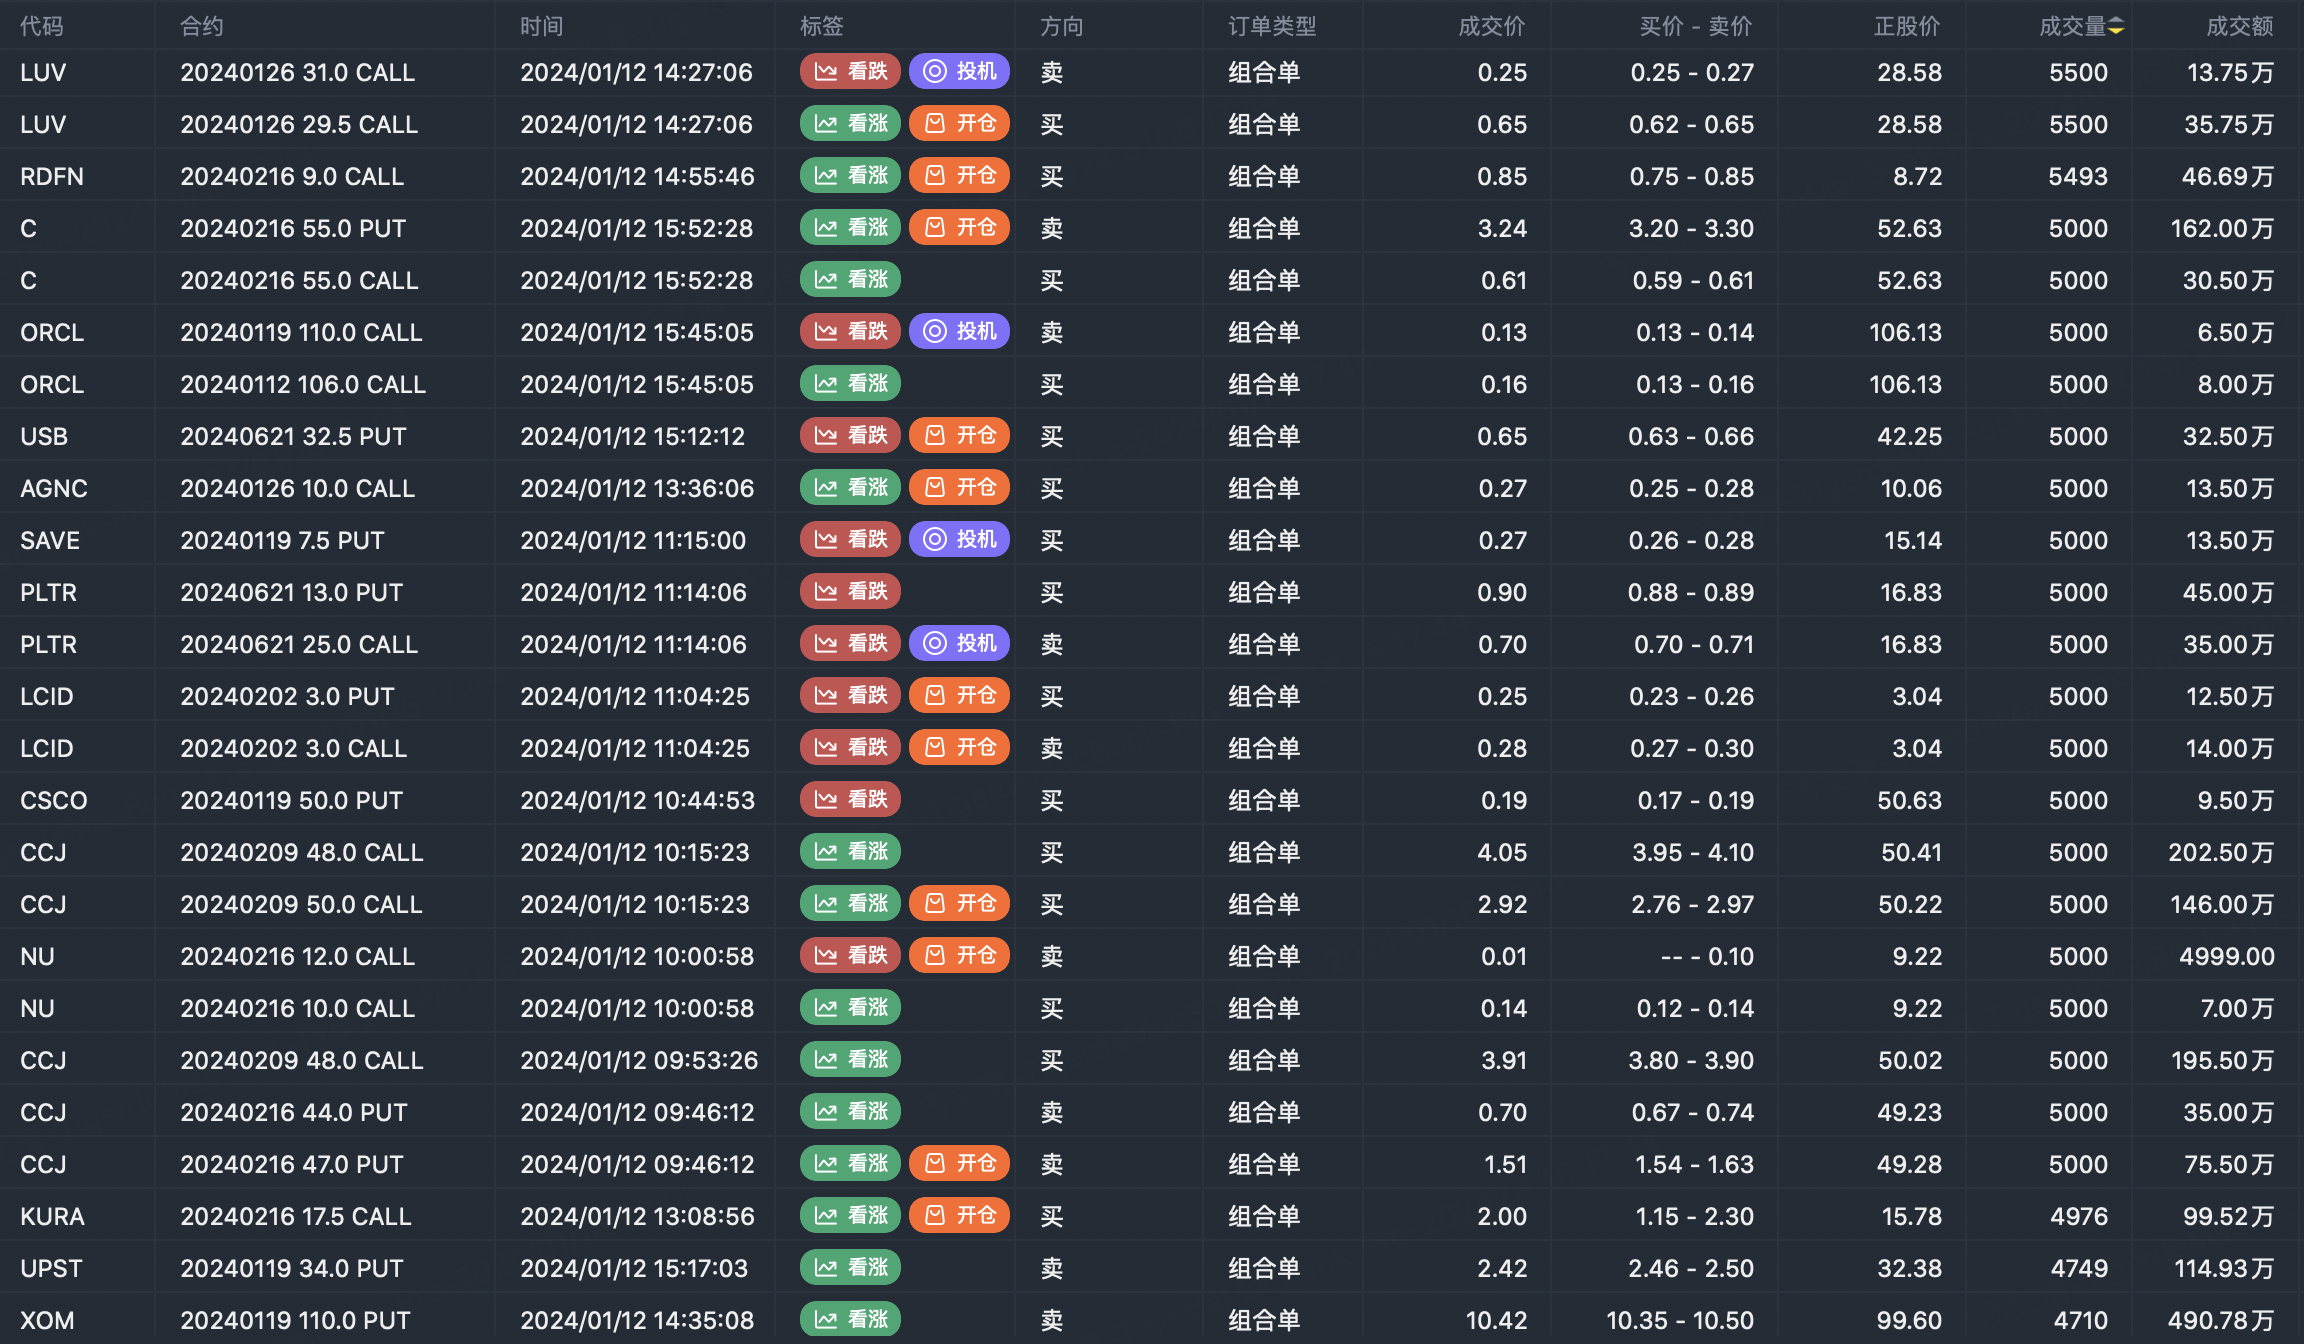Click 投机 tag on LUV 31.0 CALL row
Viewport: 2304px width, 1344px height.
click(959, 72)
